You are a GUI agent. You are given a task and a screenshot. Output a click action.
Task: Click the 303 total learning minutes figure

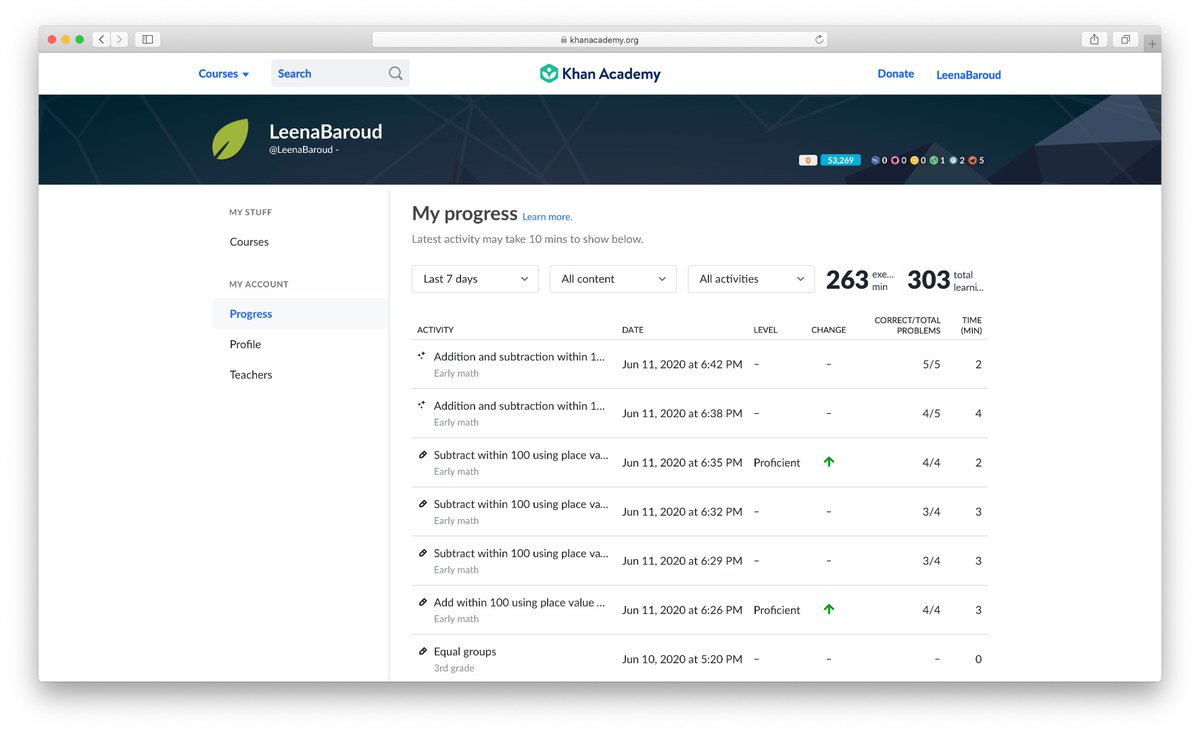928,281
